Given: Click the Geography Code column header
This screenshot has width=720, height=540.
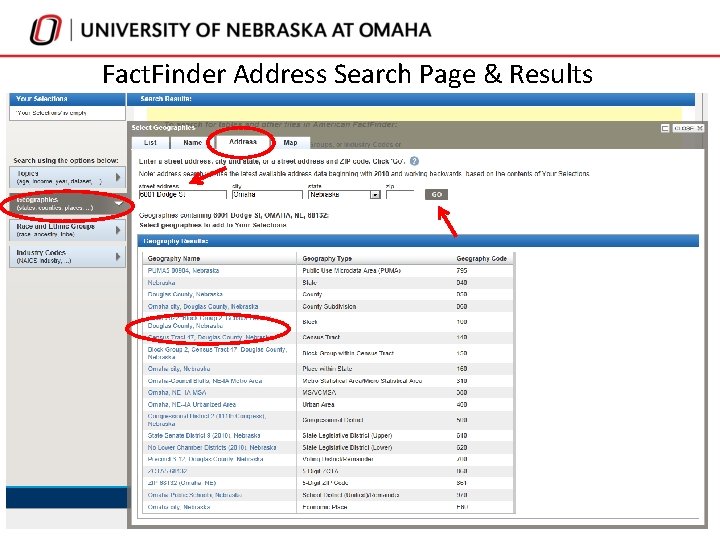Looking at the screenshot, I should 481,259.
